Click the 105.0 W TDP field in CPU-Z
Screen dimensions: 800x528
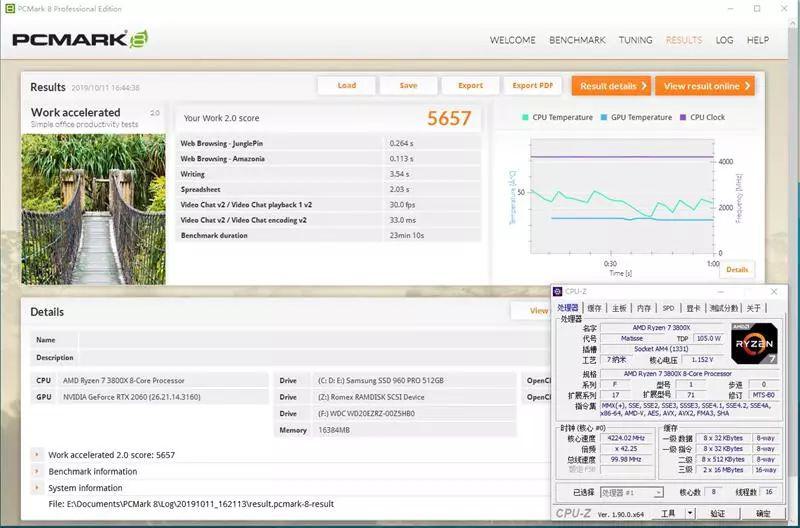pos(709,338)
